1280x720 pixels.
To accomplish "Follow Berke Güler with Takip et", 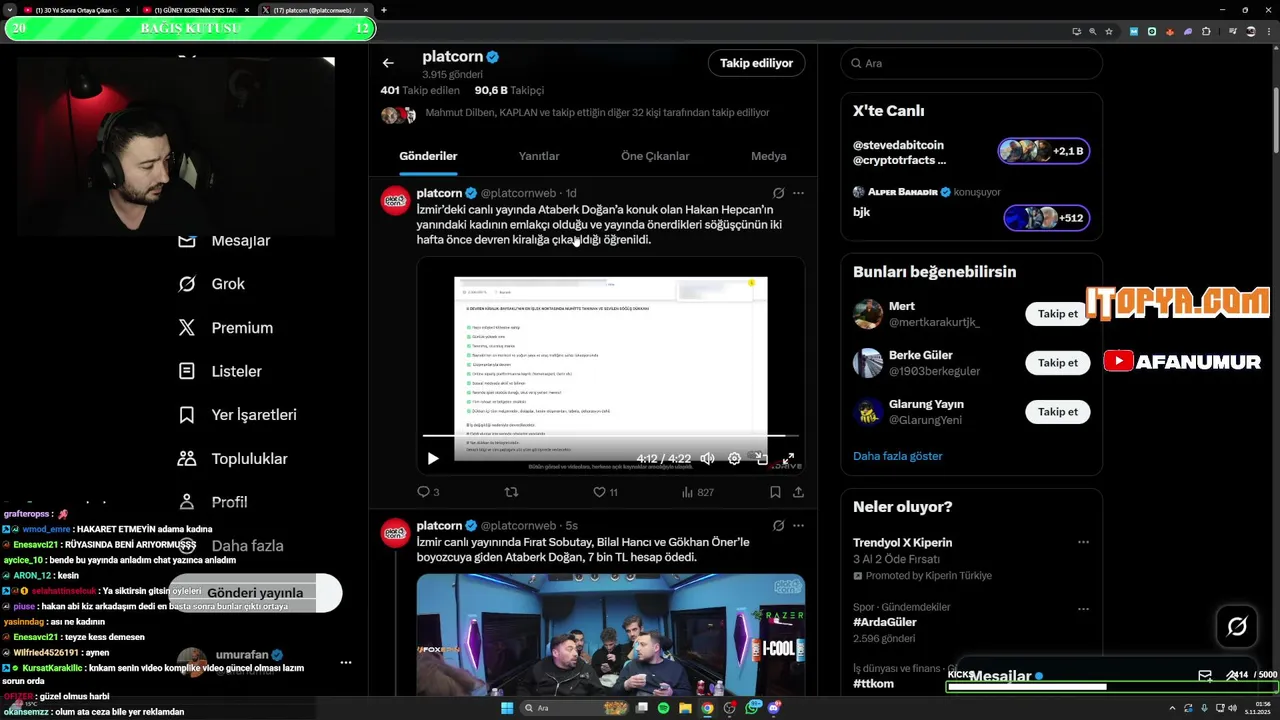I will click(x=1057, y=363).
